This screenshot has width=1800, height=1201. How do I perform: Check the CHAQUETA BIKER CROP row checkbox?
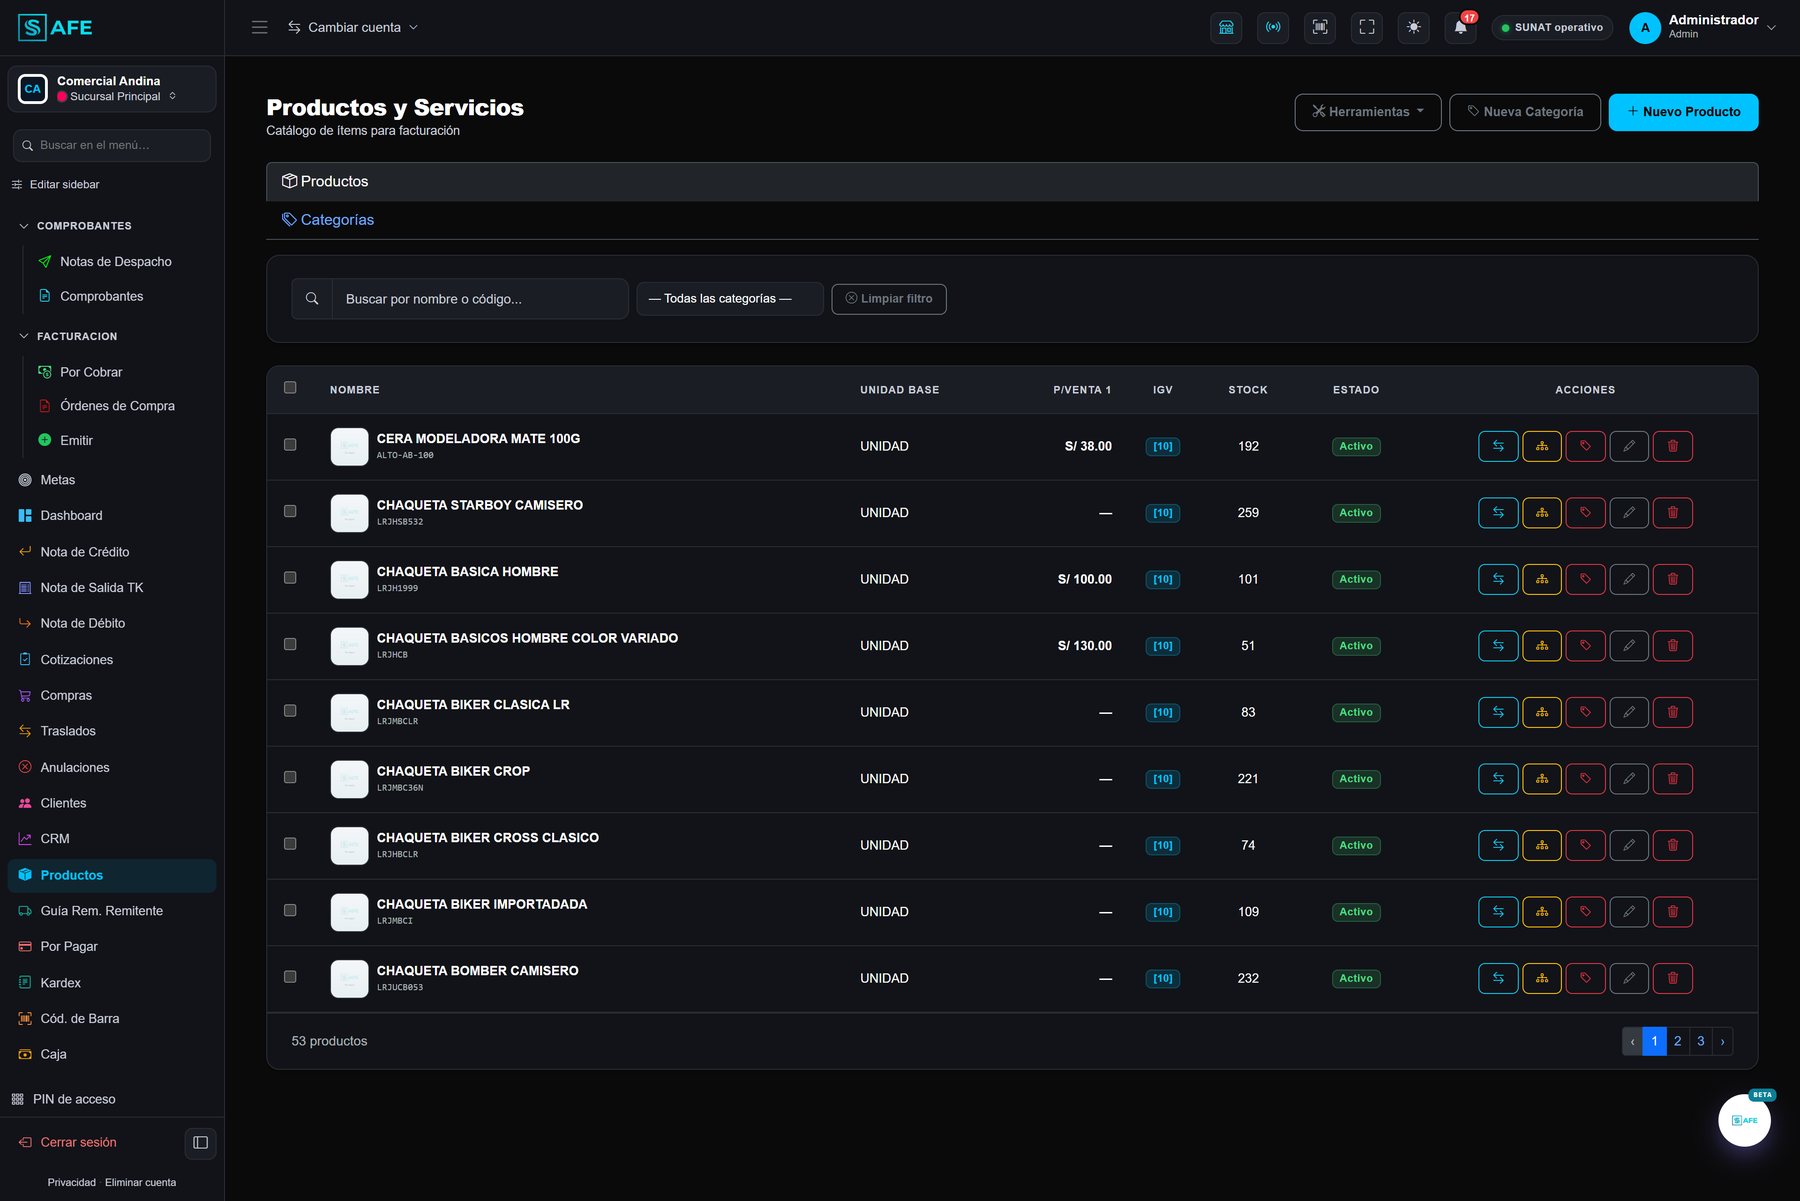click(x=290, y=777)
